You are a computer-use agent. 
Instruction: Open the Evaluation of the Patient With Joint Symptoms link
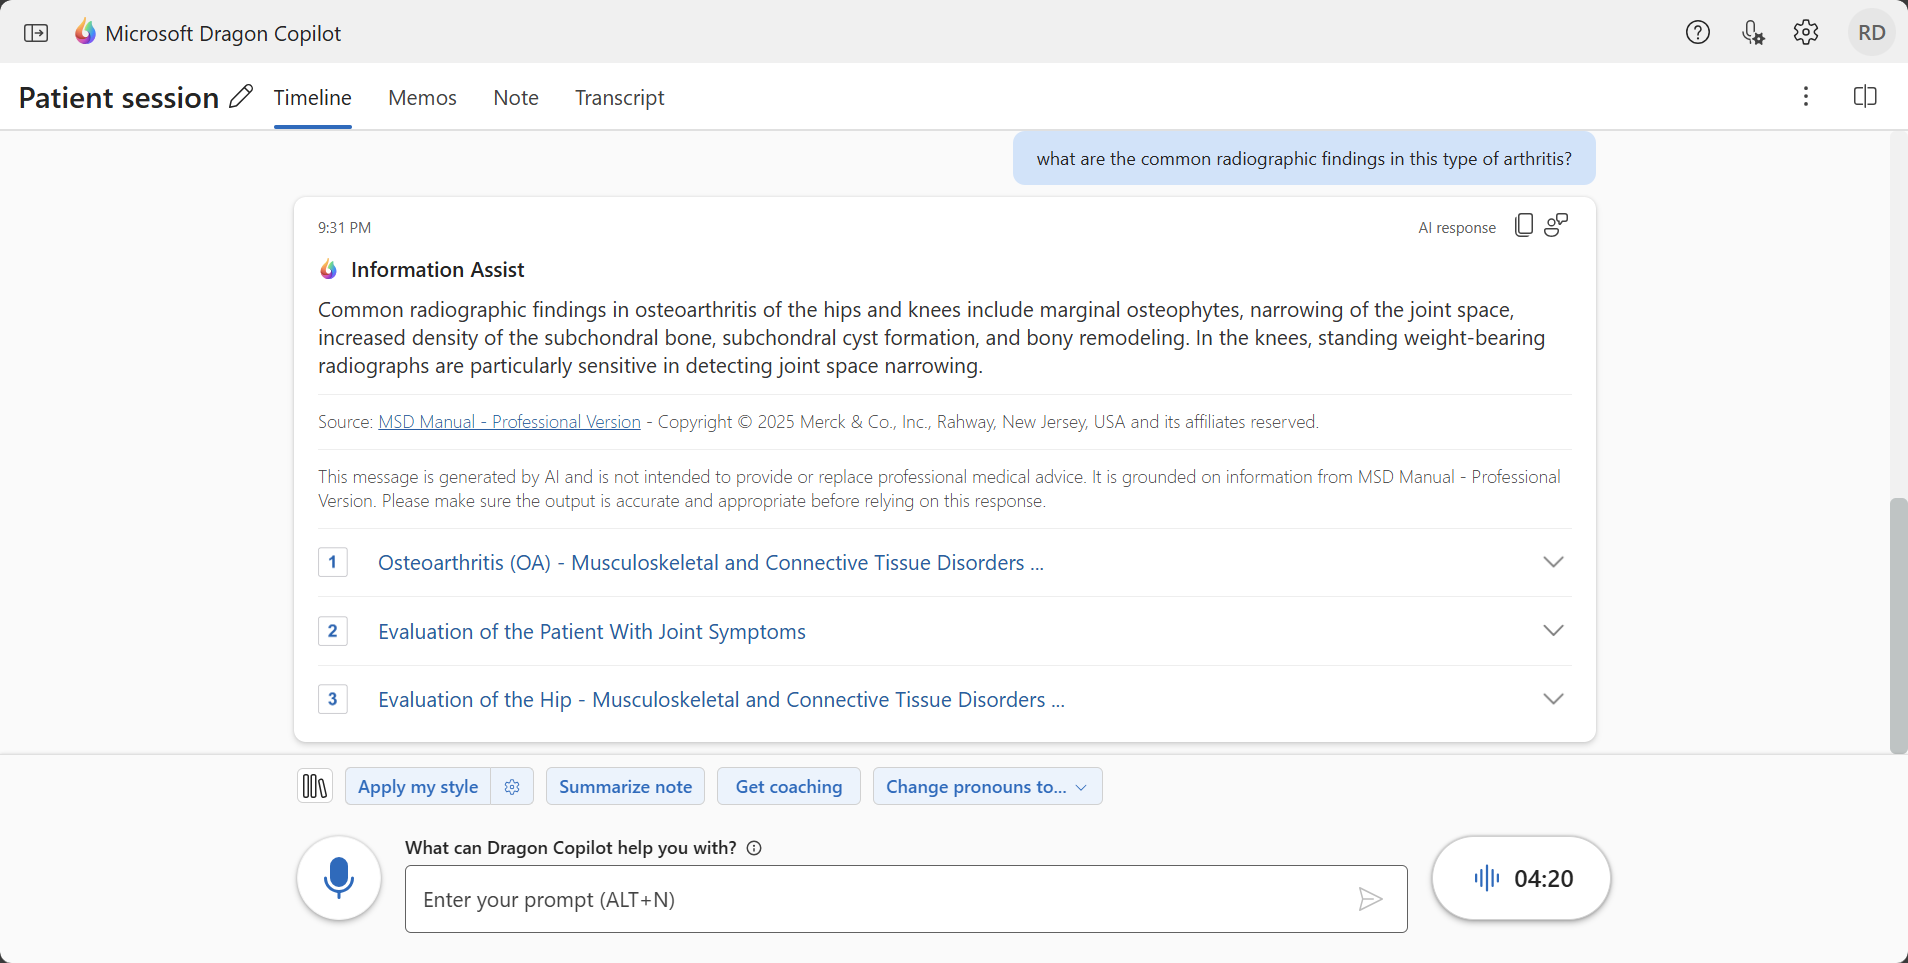[x=592, y=632]
